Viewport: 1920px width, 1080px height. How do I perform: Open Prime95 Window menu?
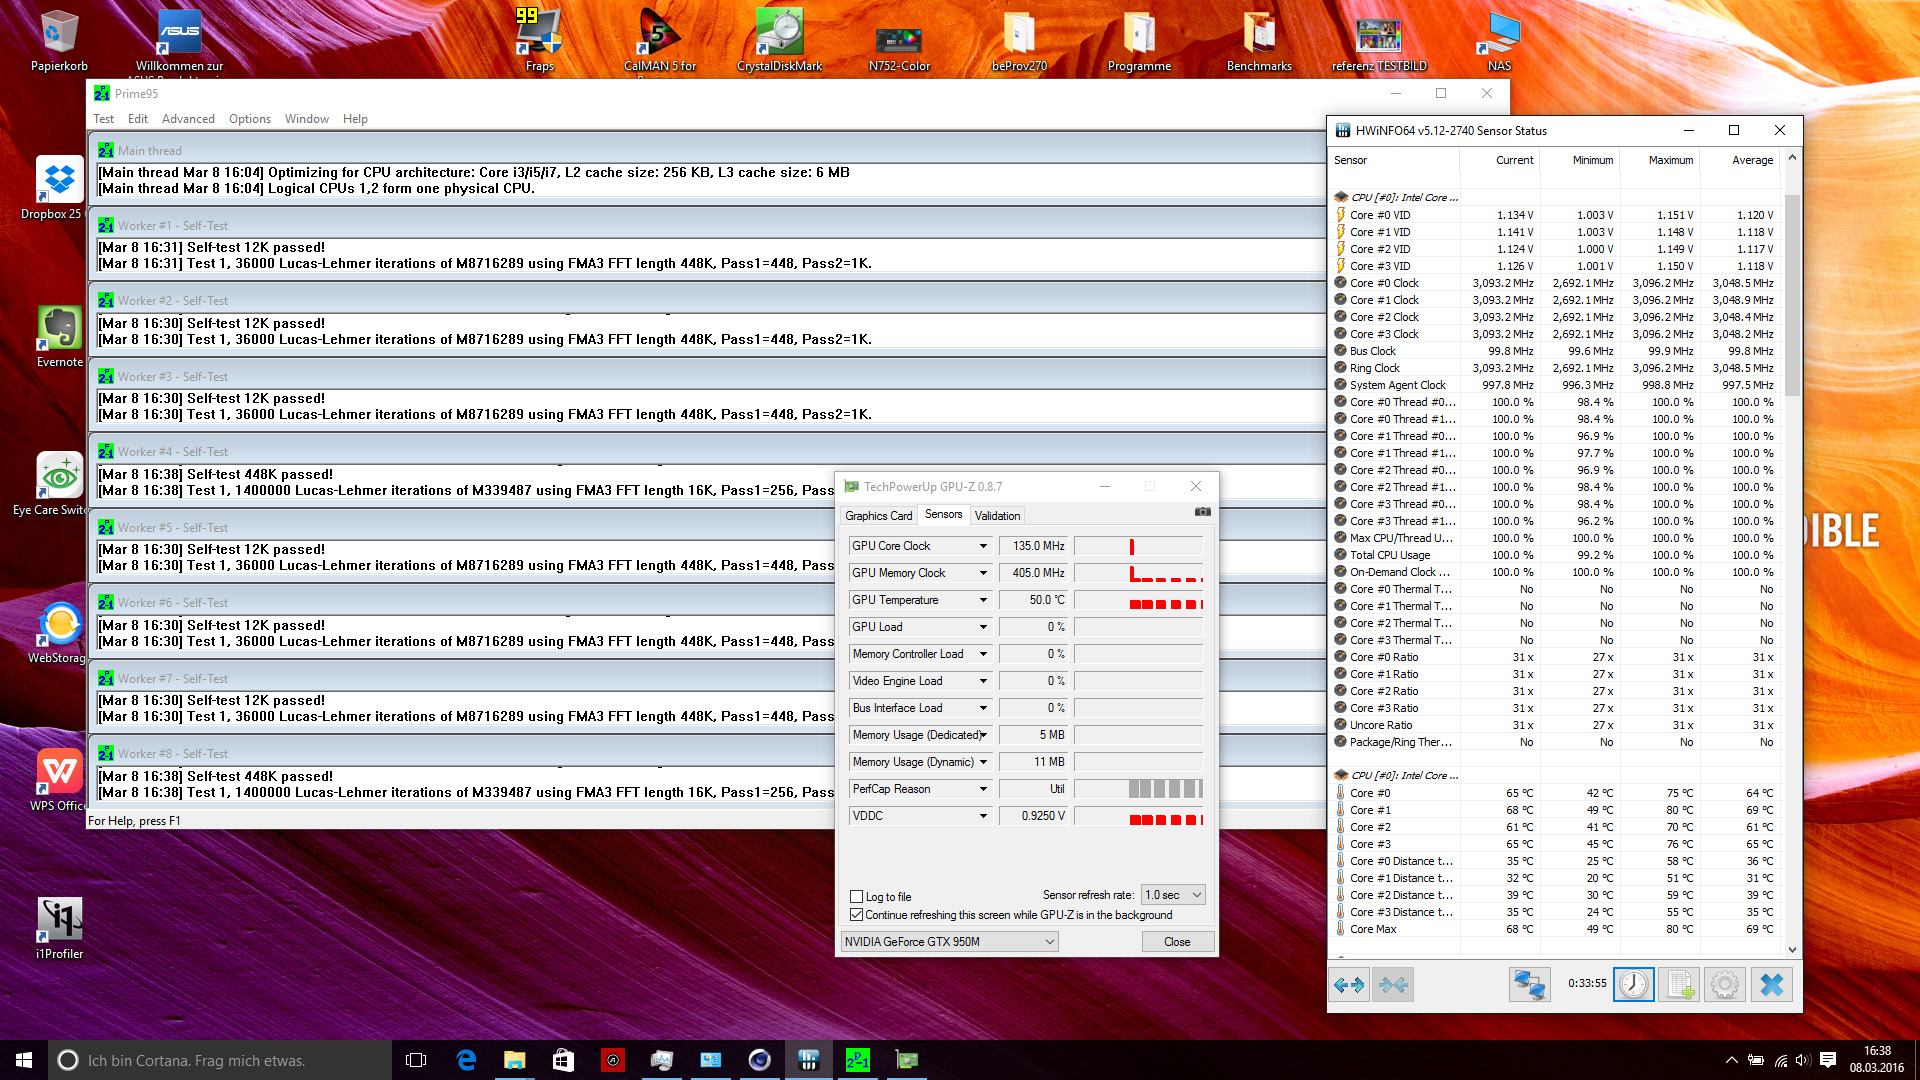coord(307,119)
